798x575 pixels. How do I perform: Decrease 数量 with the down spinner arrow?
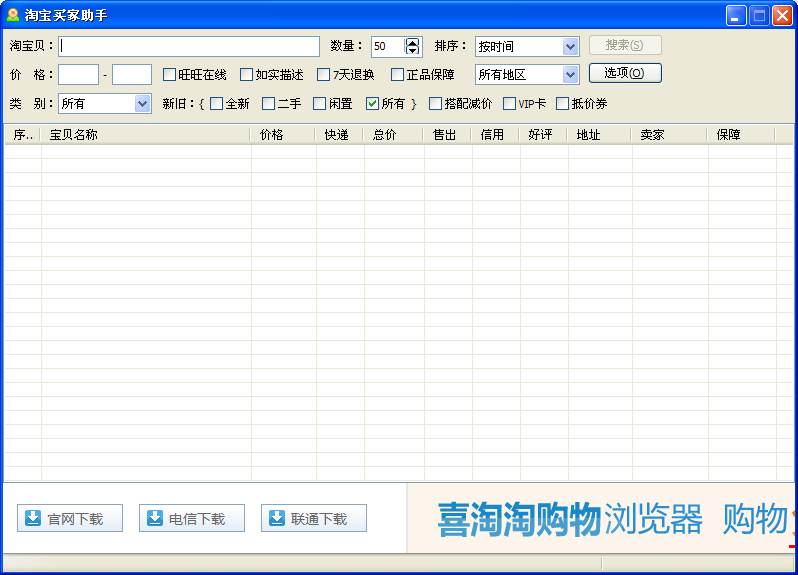(x=412, y=50)
